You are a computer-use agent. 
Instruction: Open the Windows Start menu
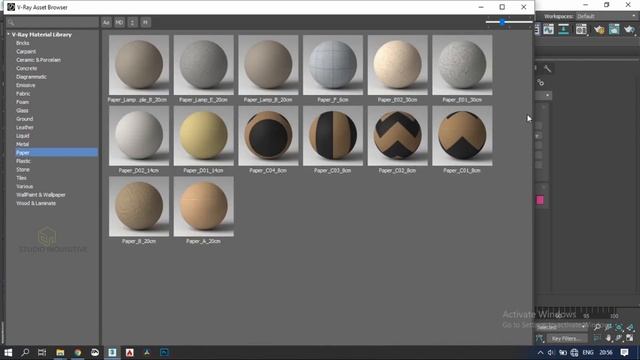click(8, 352)
